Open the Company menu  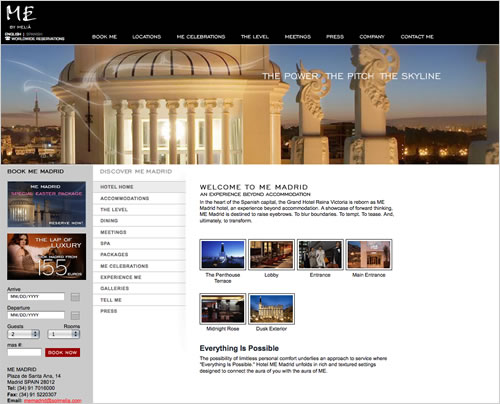(x=372, y=37)
